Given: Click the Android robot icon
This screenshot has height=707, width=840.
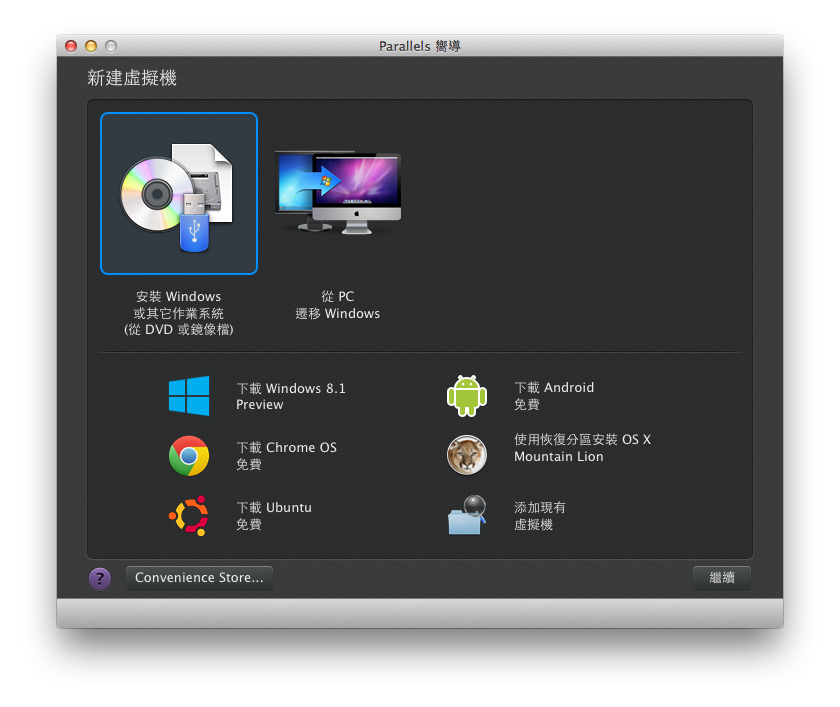Looking at the screenshot, I should click(x=467, y=396).
